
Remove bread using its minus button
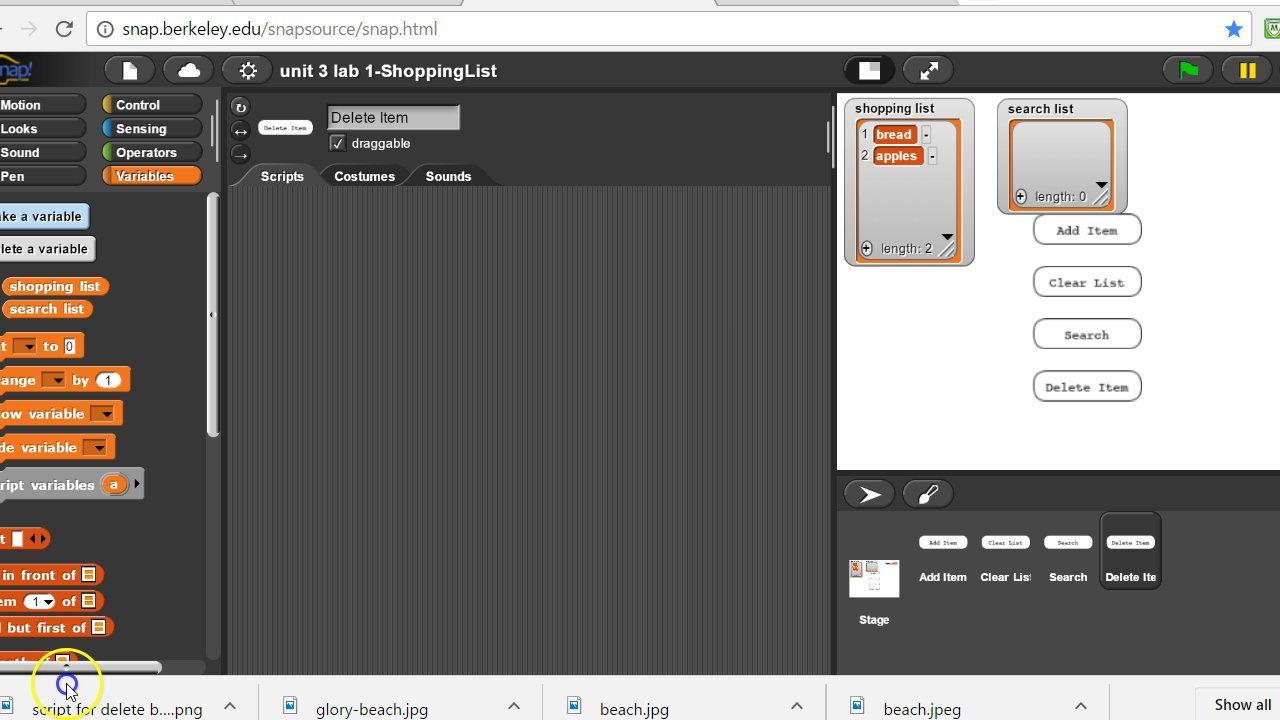(926, 134)
